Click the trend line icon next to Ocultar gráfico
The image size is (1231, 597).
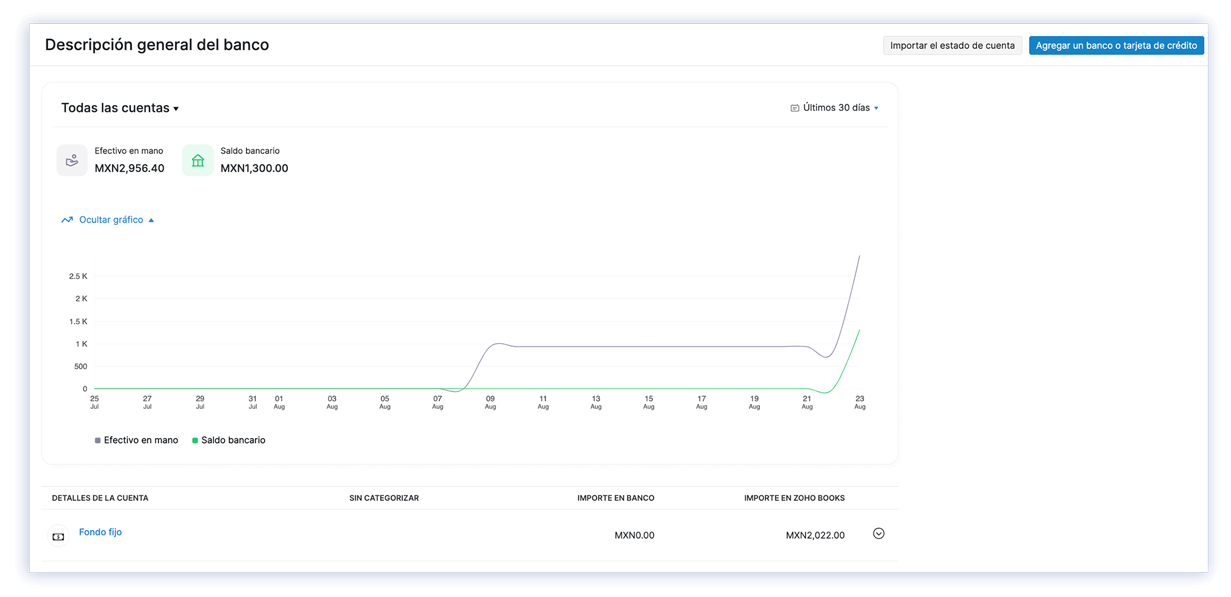[67, 220]
